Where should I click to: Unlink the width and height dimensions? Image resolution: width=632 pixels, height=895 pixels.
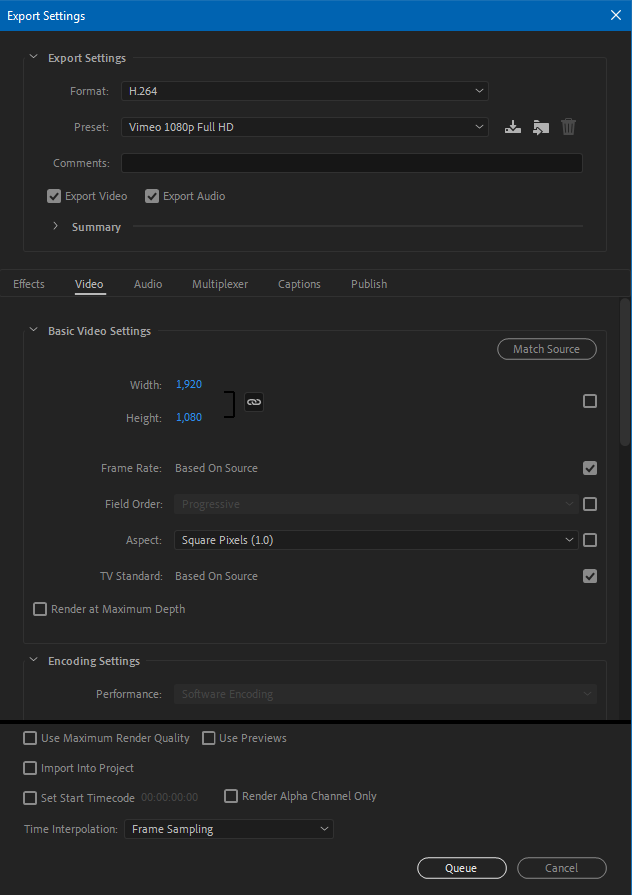point(253,401)
